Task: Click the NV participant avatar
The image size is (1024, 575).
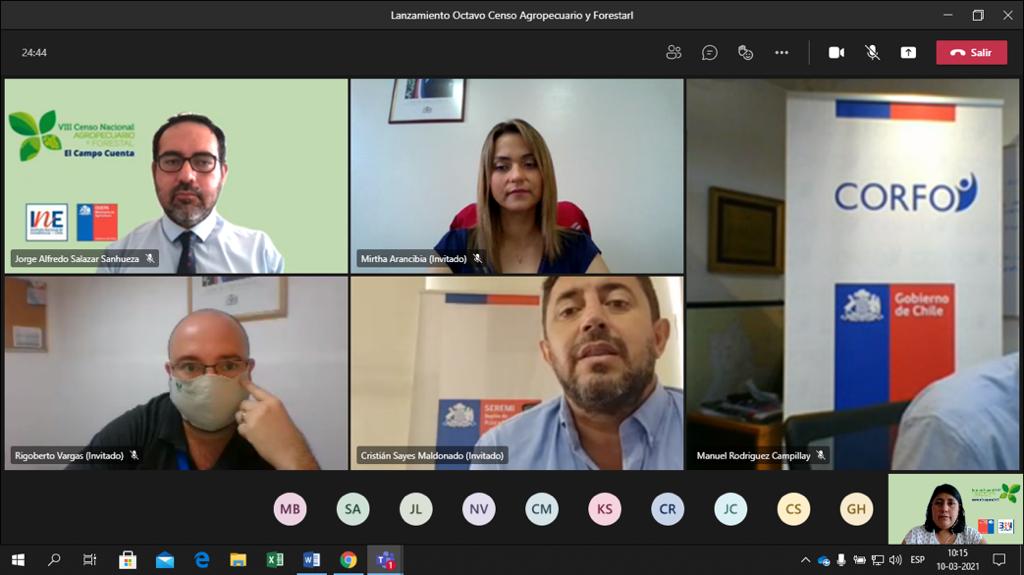Action: pos(479,509)
